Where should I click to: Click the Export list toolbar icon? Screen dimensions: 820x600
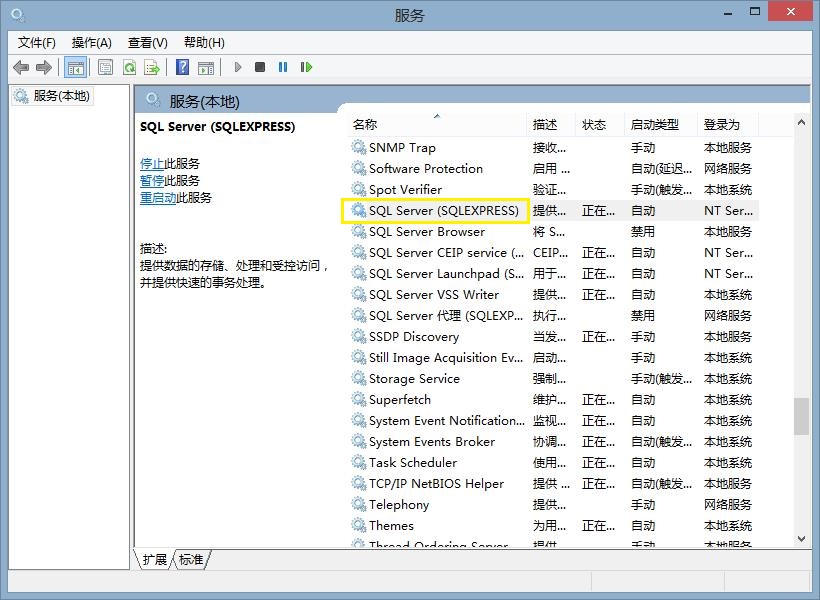pos(152,67)
